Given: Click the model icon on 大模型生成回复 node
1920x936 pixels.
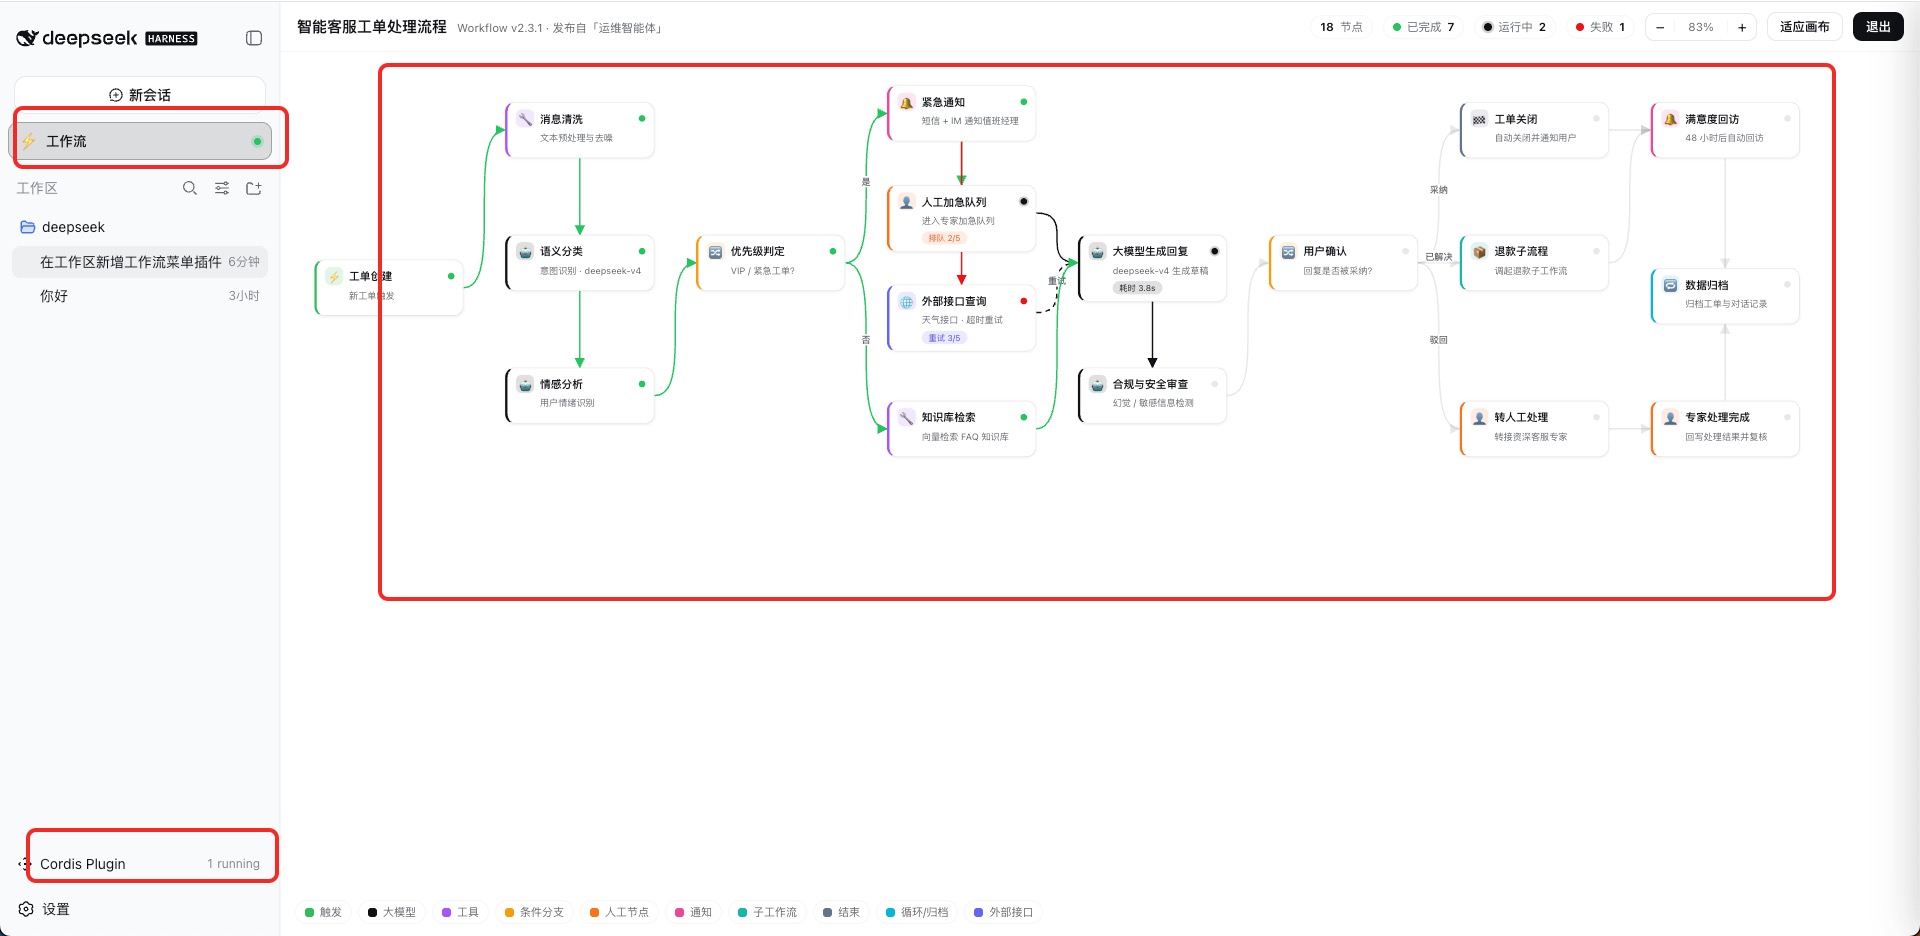Looking at the screenshot, I should click(1098, 252).
